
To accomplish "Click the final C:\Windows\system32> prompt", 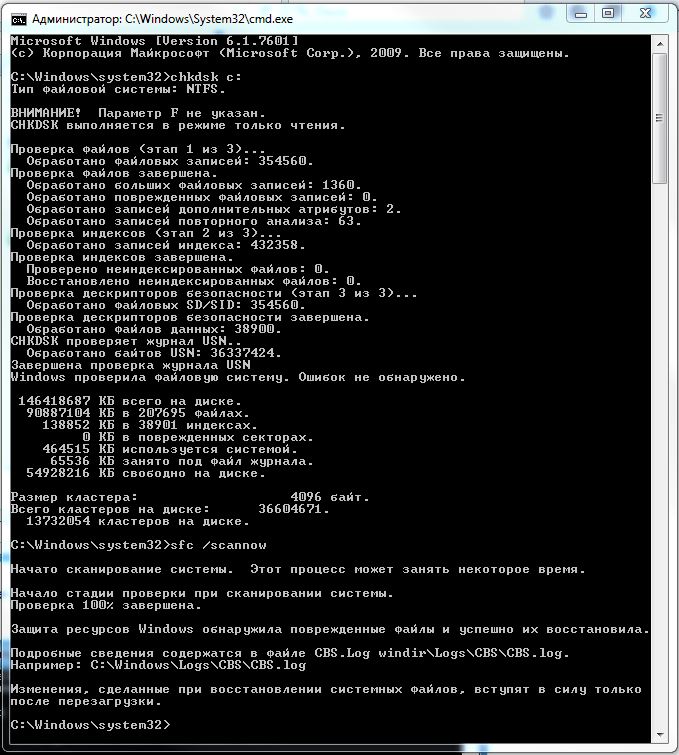I will tap(91, 725).
